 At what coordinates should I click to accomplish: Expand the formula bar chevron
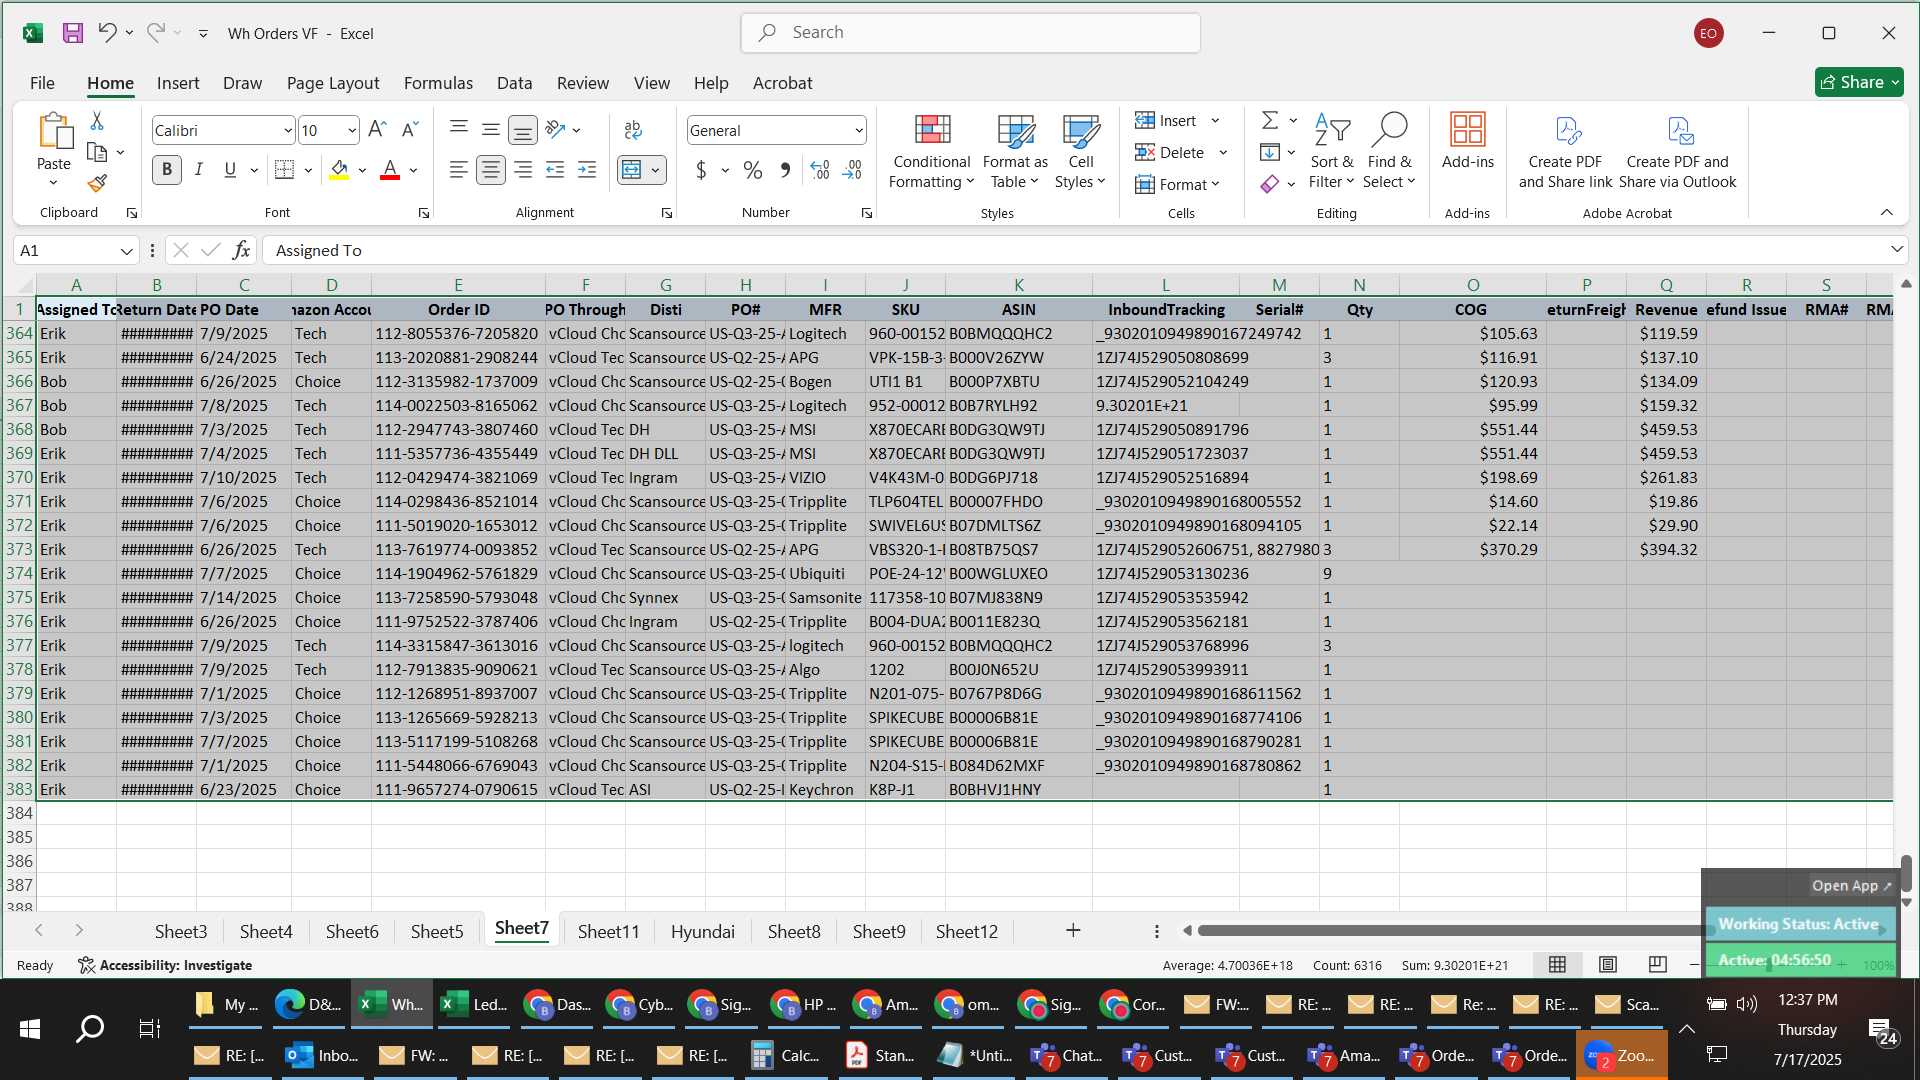pos(1896,249)
